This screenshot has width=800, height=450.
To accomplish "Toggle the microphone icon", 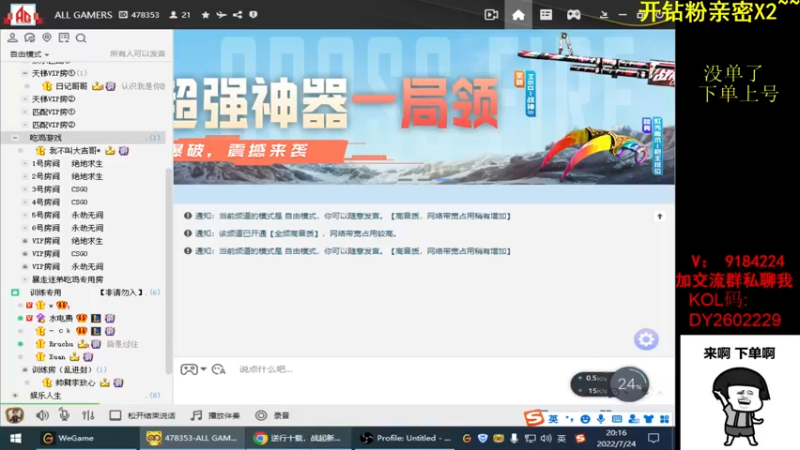I will coord(64,415).
